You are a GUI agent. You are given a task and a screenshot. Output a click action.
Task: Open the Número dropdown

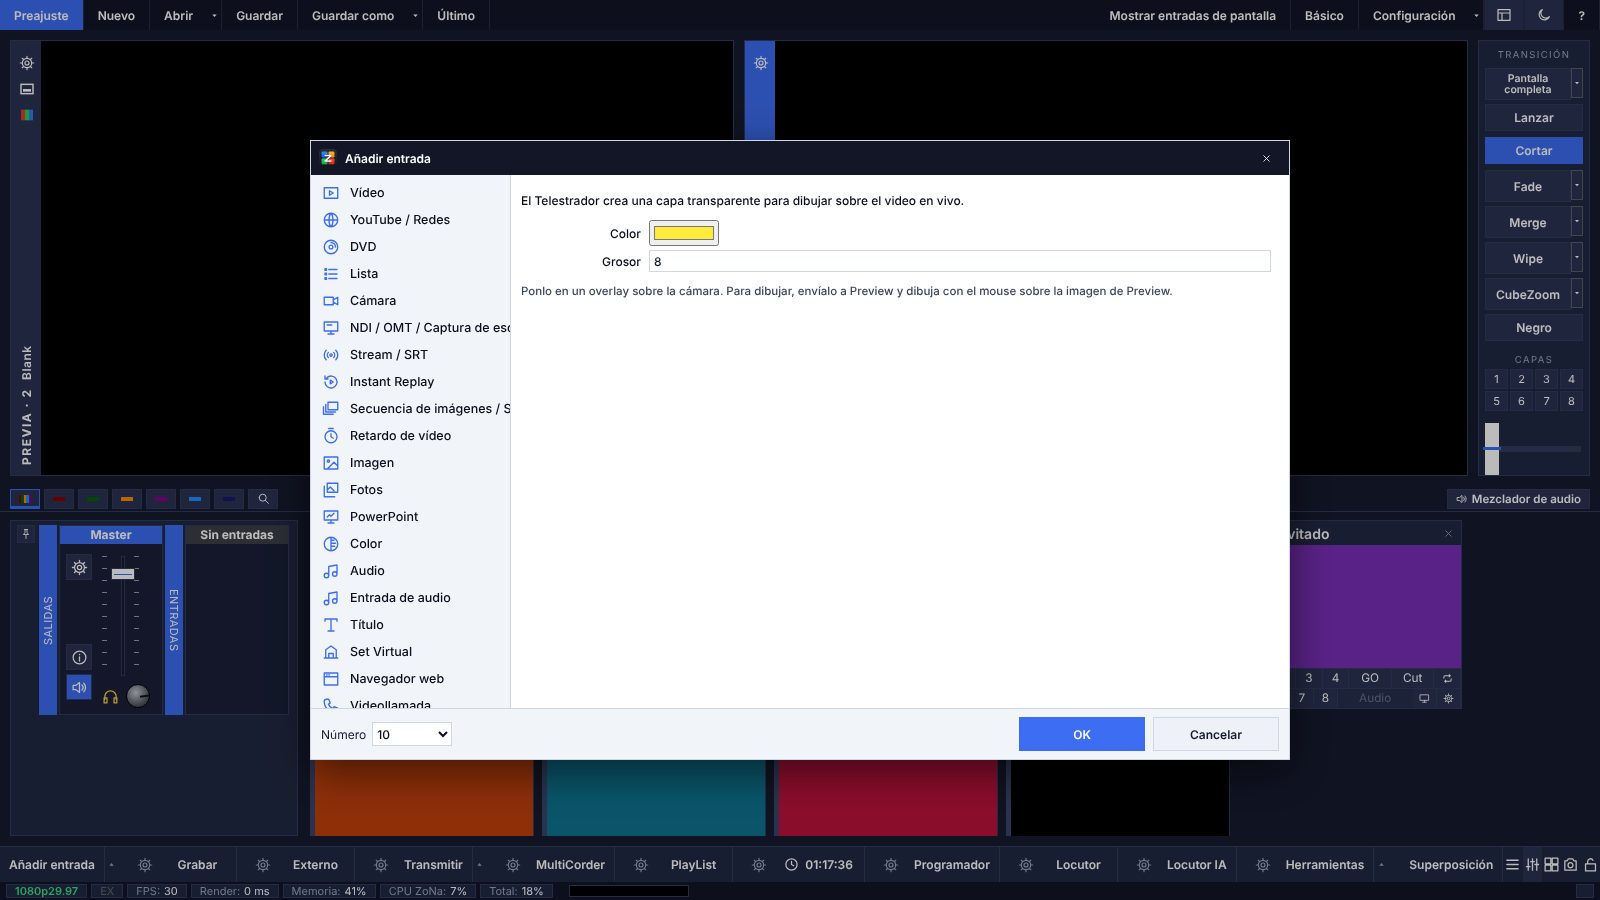(412, 735)
